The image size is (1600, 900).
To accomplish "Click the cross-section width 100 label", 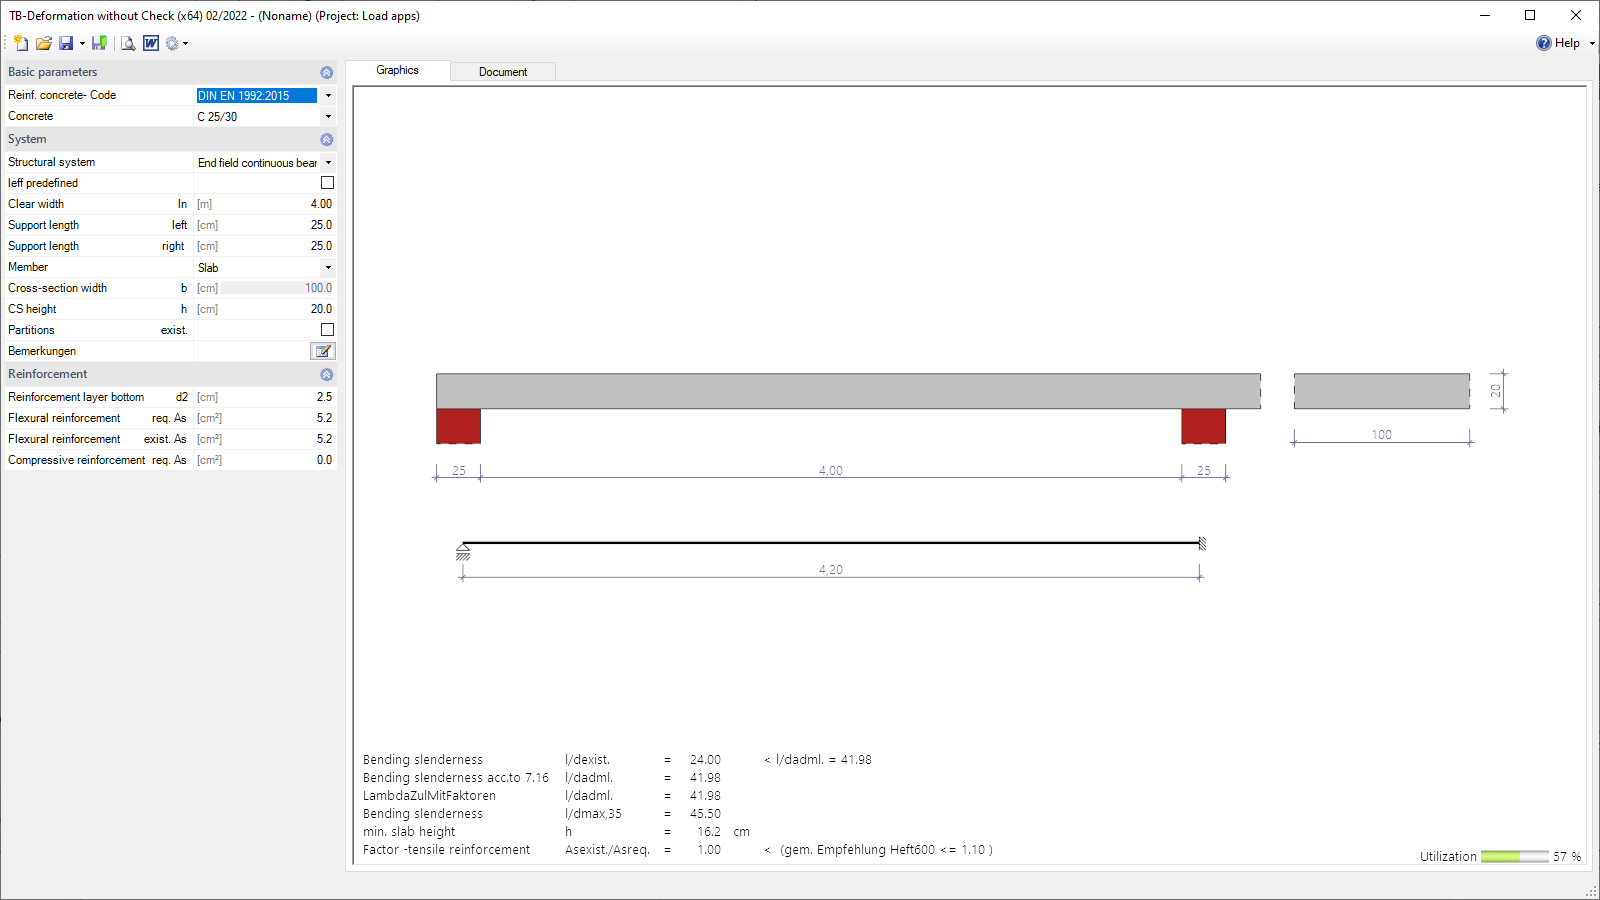I will (x=1381, y=435).
